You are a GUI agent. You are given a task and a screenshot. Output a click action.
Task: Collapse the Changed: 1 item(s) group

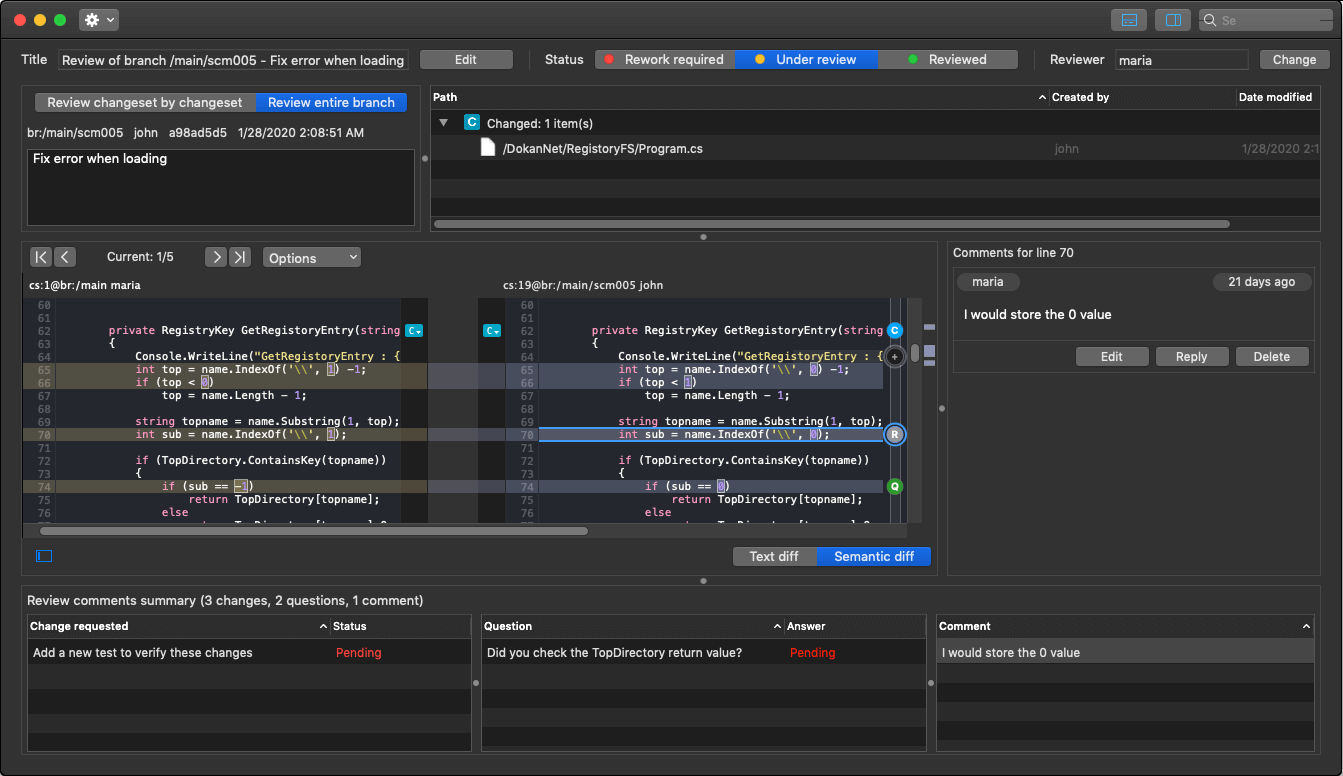444,123
